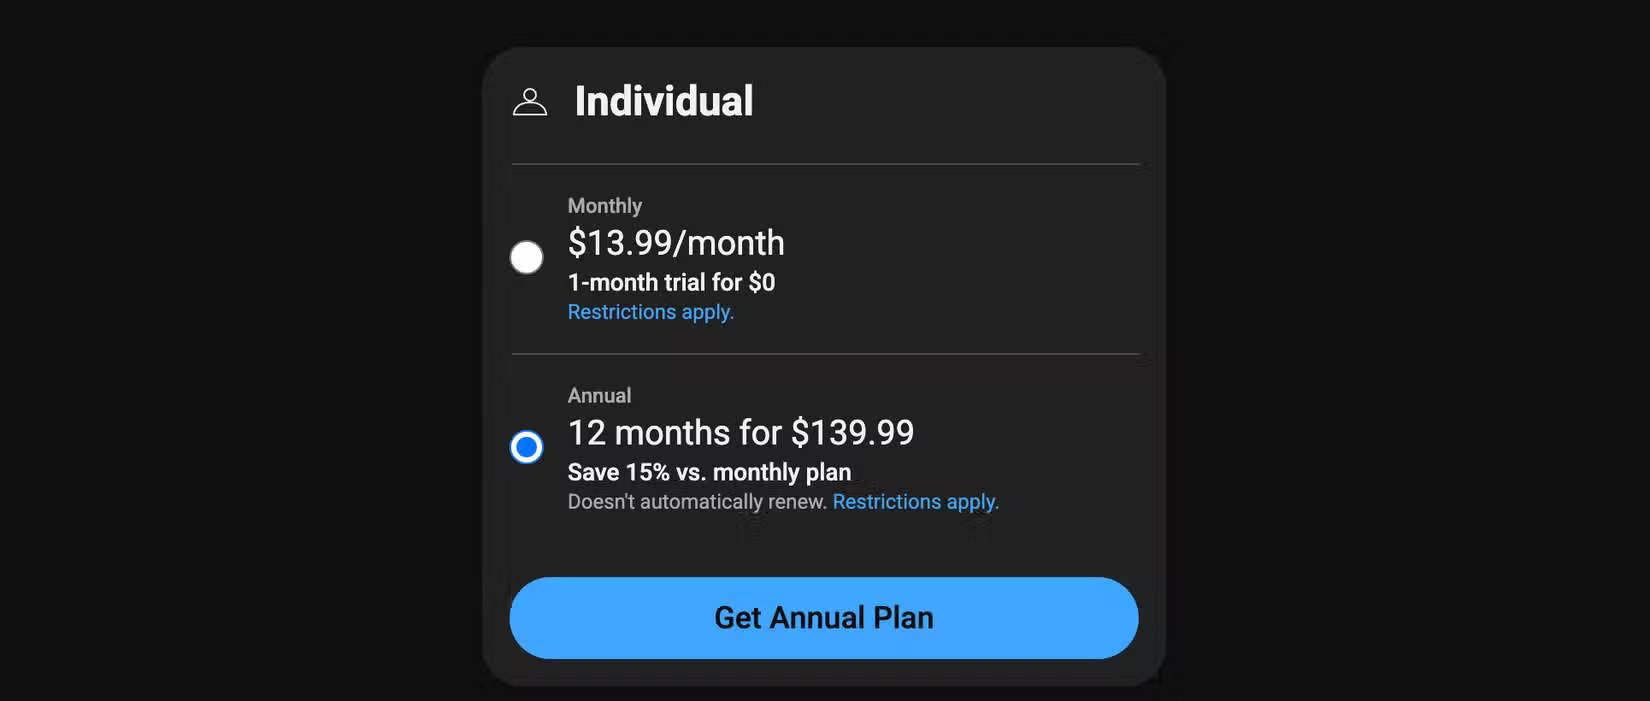
Task: Click the Annual section label
Action: 599,395
